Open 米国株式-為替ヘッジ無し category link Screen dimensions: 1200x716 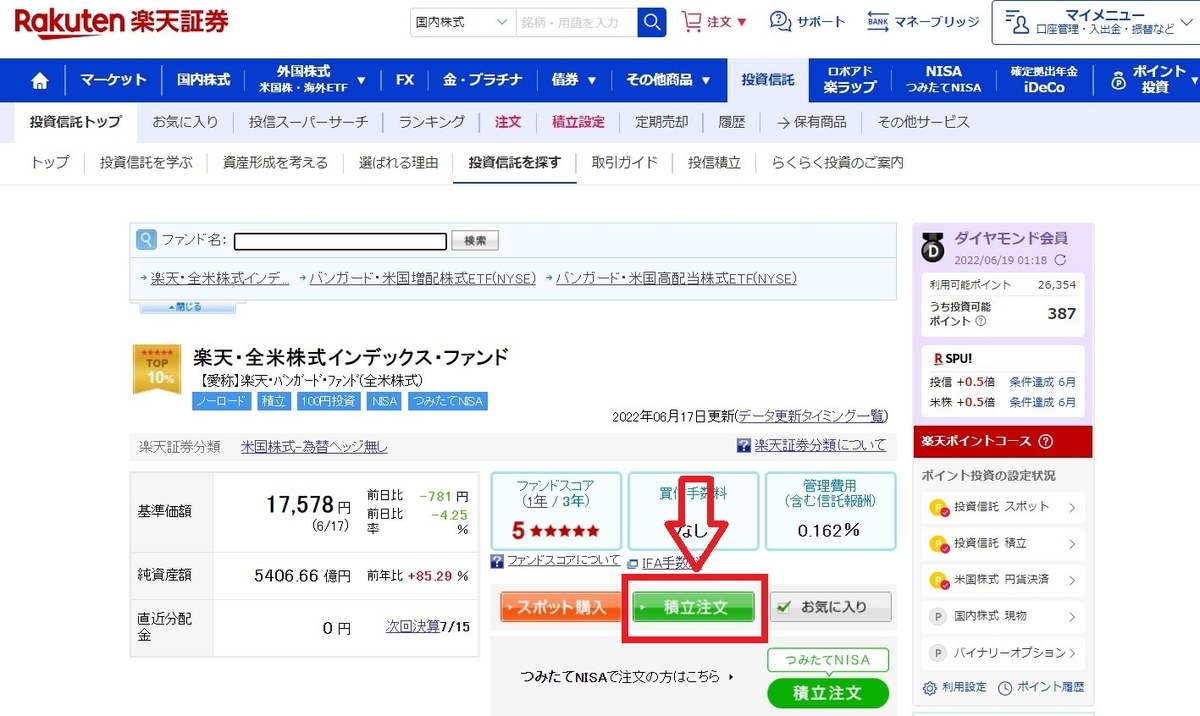(x=314, y=447)
